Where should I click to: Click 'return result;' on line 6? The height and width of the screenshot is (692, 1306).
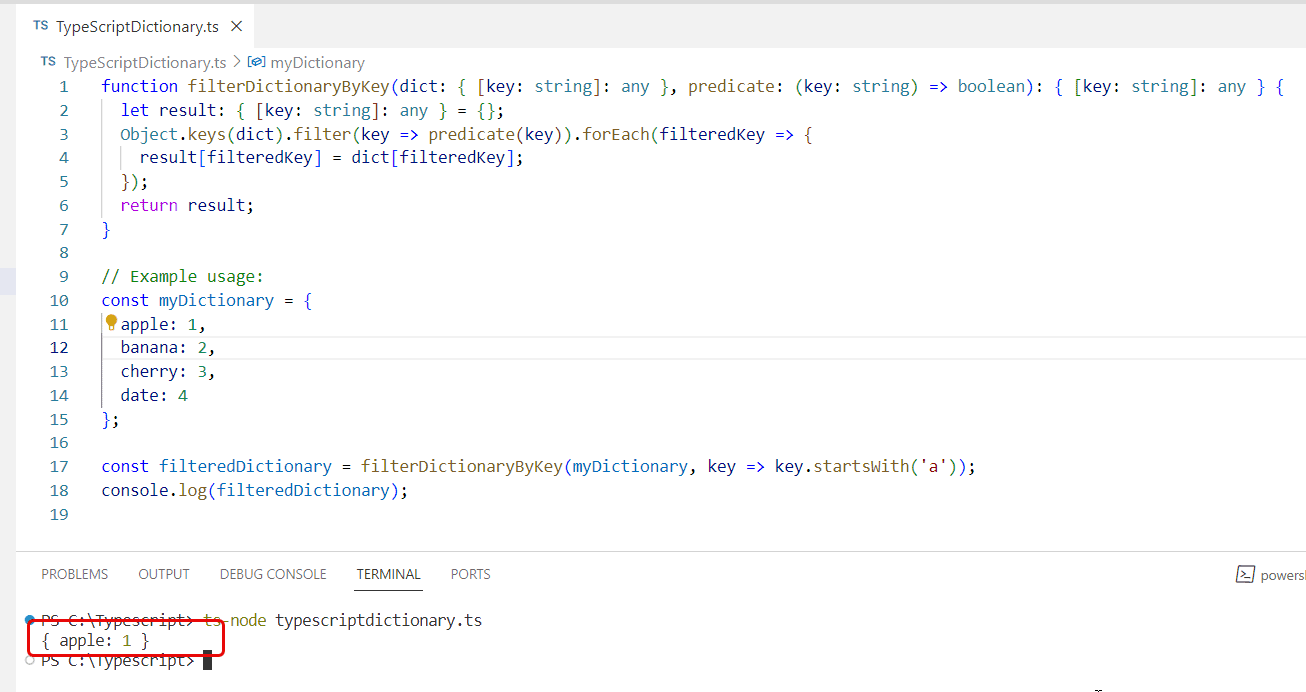point(187,205)
